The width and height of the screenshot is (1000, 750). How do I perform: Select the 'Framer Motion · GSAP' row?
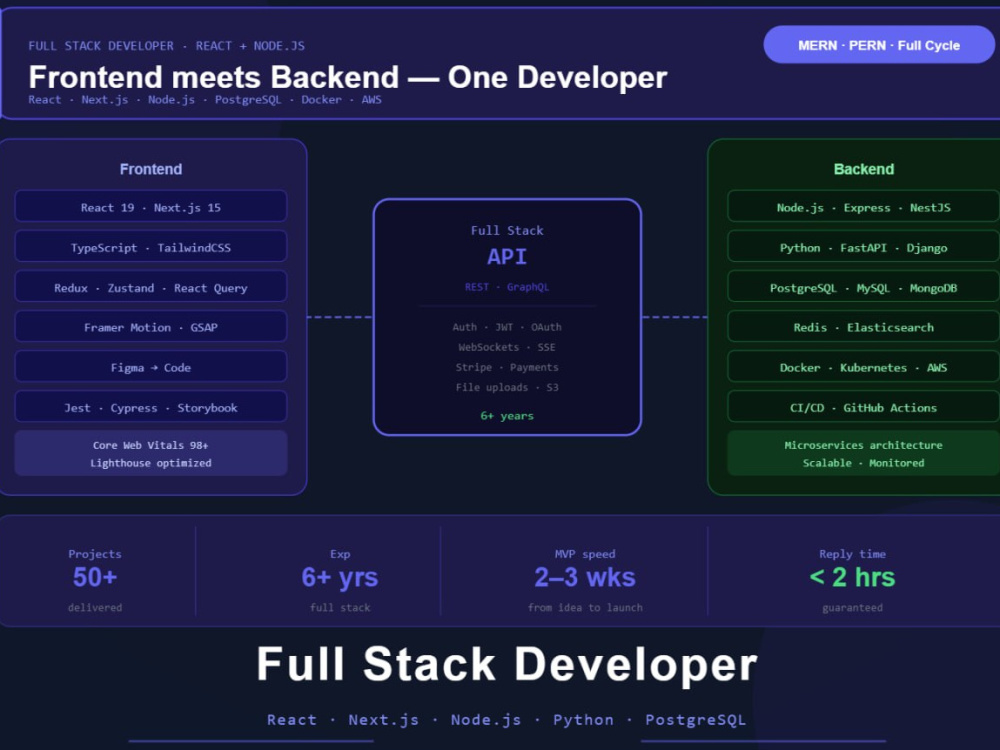click(x=151, y=327)
